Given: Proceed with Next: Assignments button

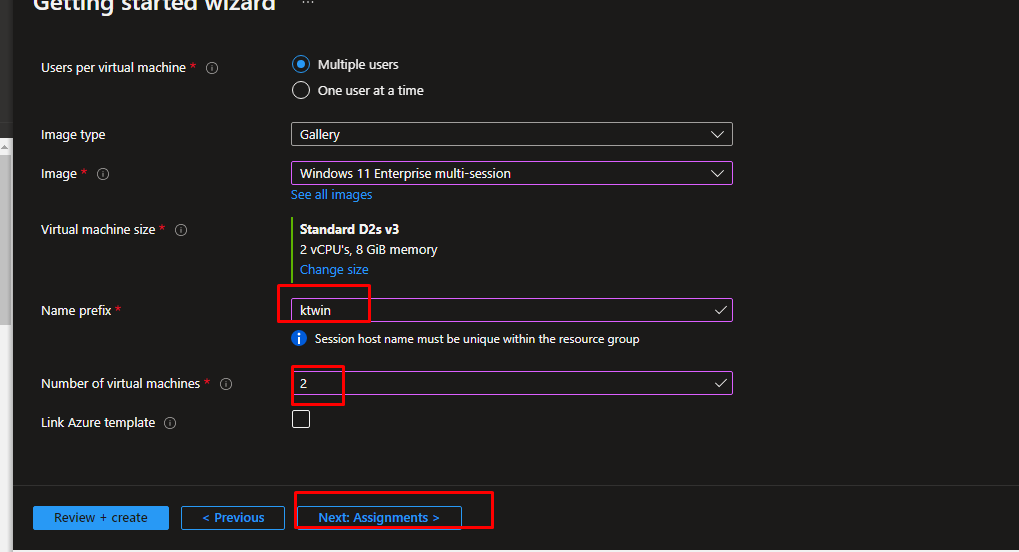Looking at the screenshot, I should tap(379, 518).
